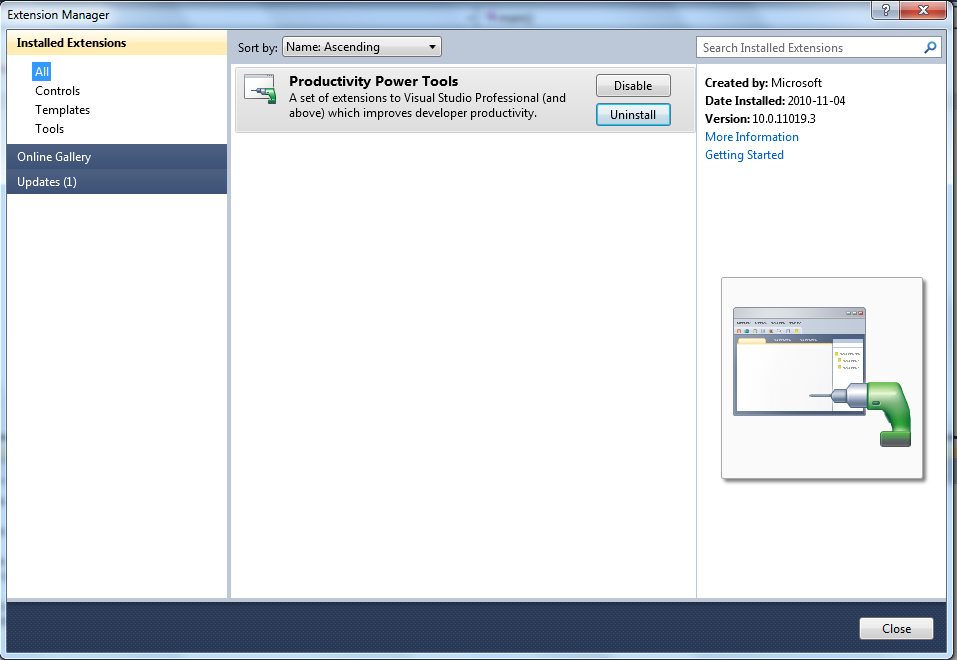The image size is (957, 660).
Task: Pick the Tools category
Action: tap(49, 129)
